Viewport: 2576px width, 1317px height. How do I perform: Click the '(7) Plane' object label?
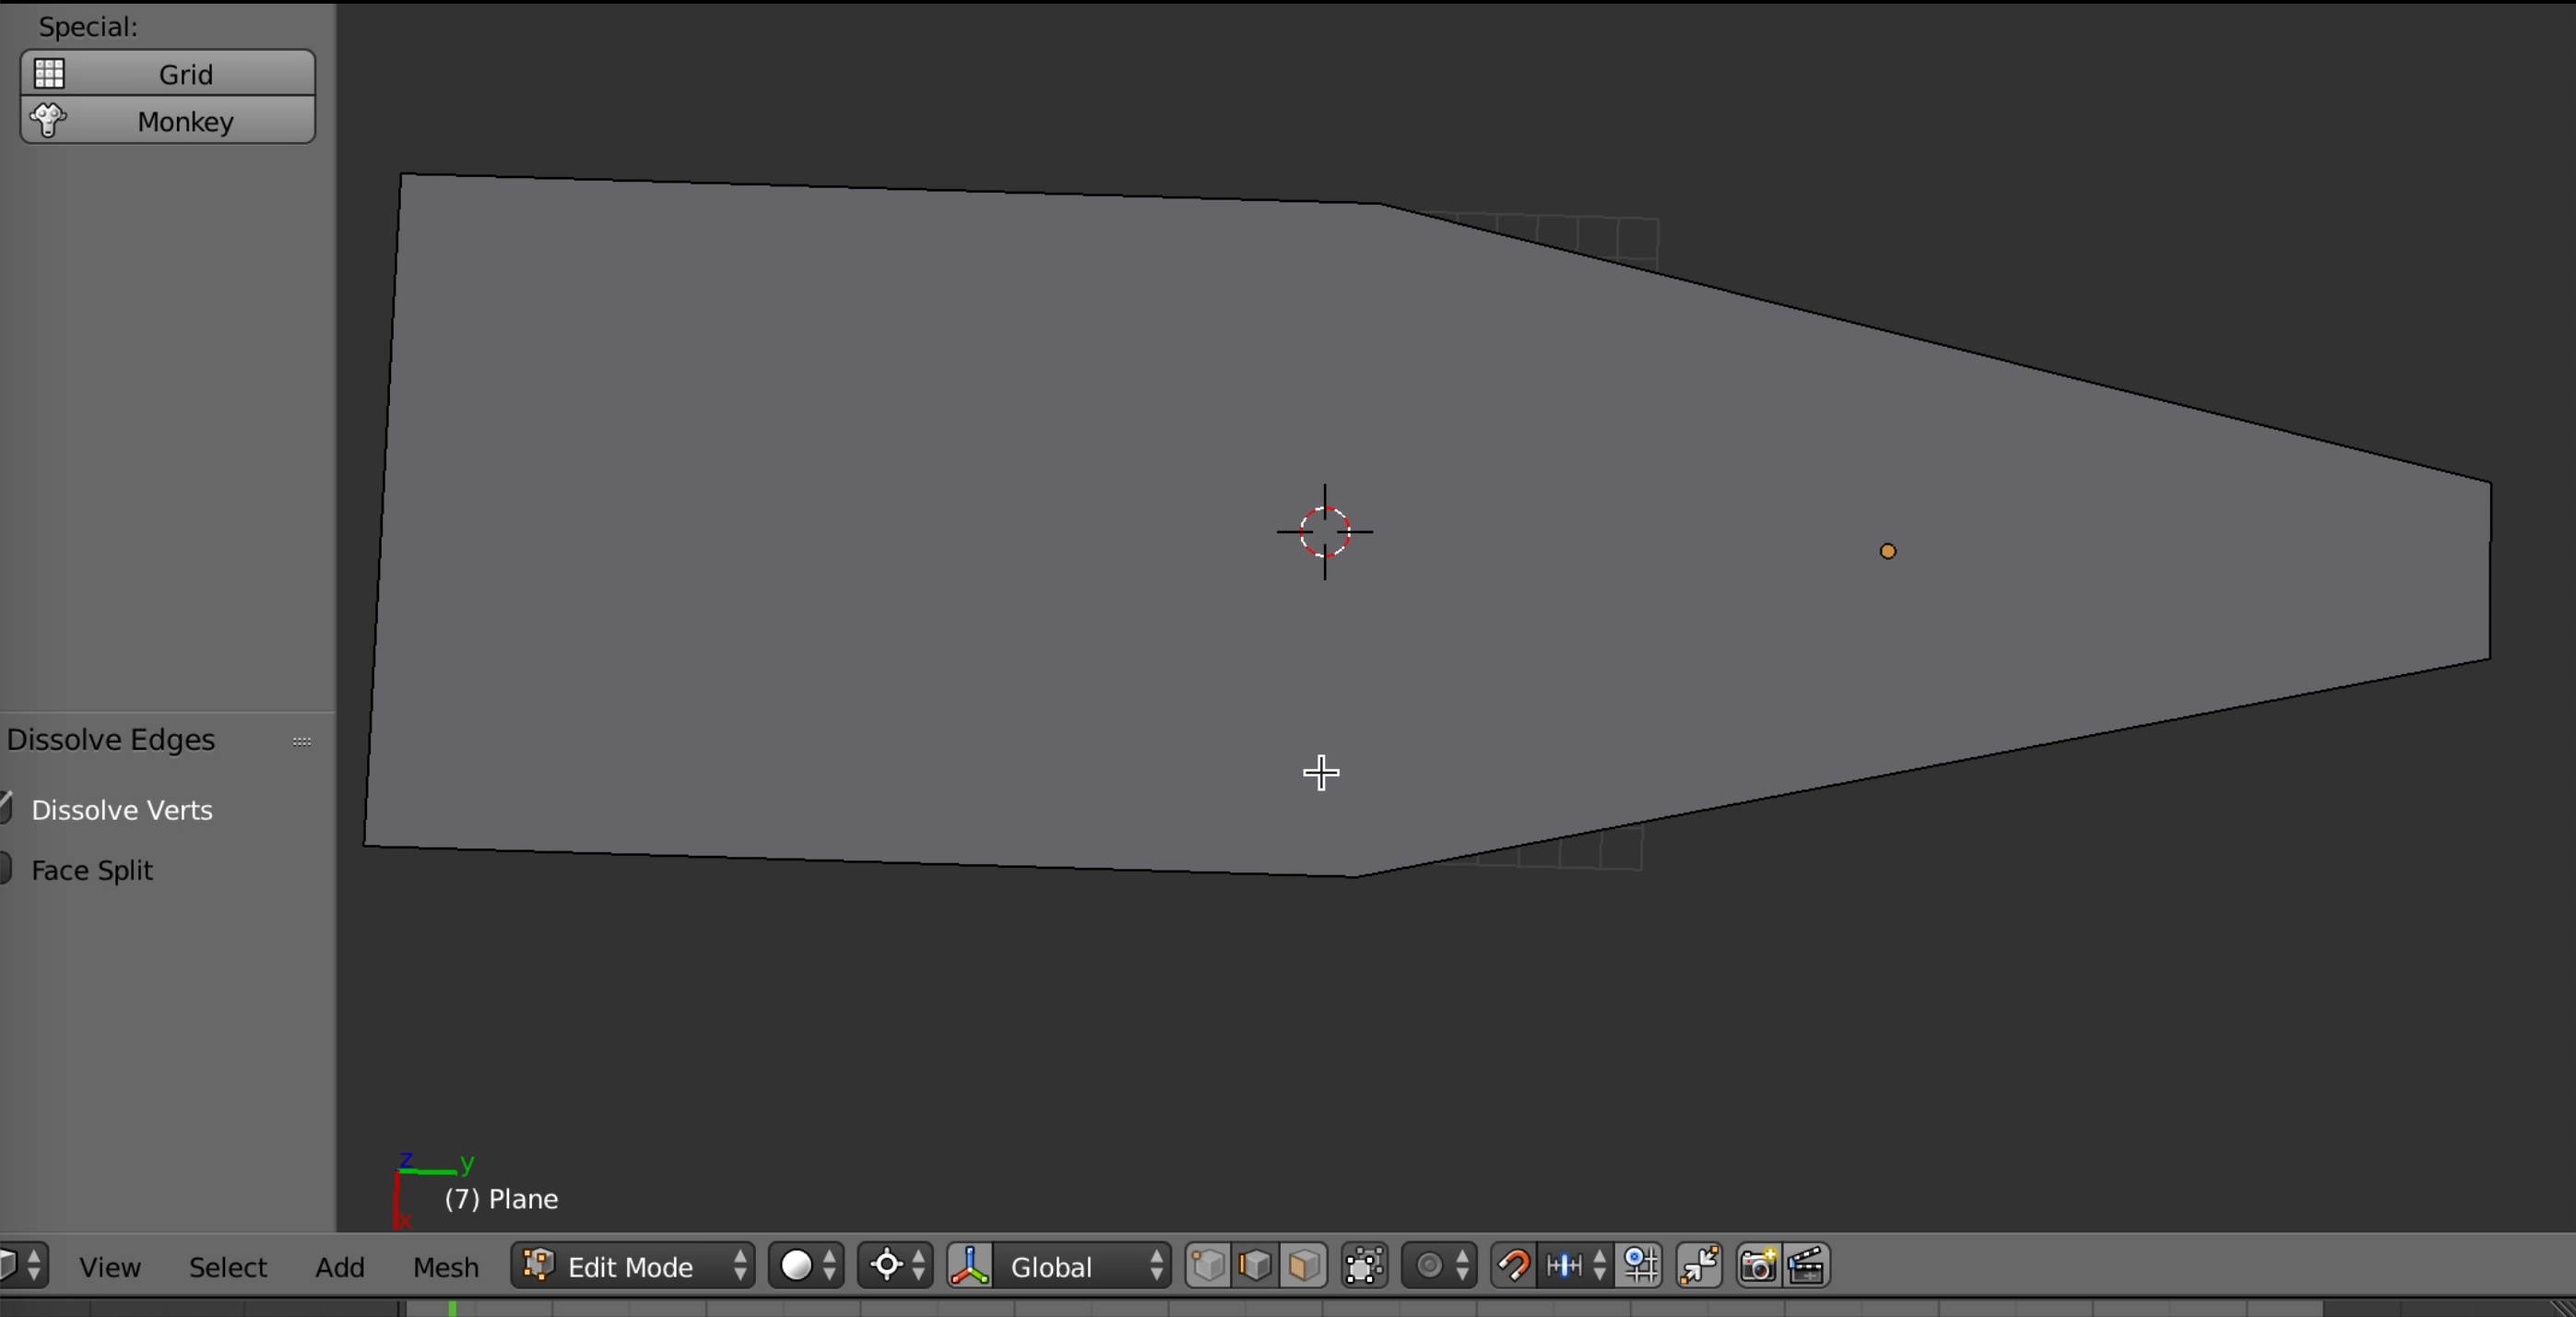(x=501, y=1199)
